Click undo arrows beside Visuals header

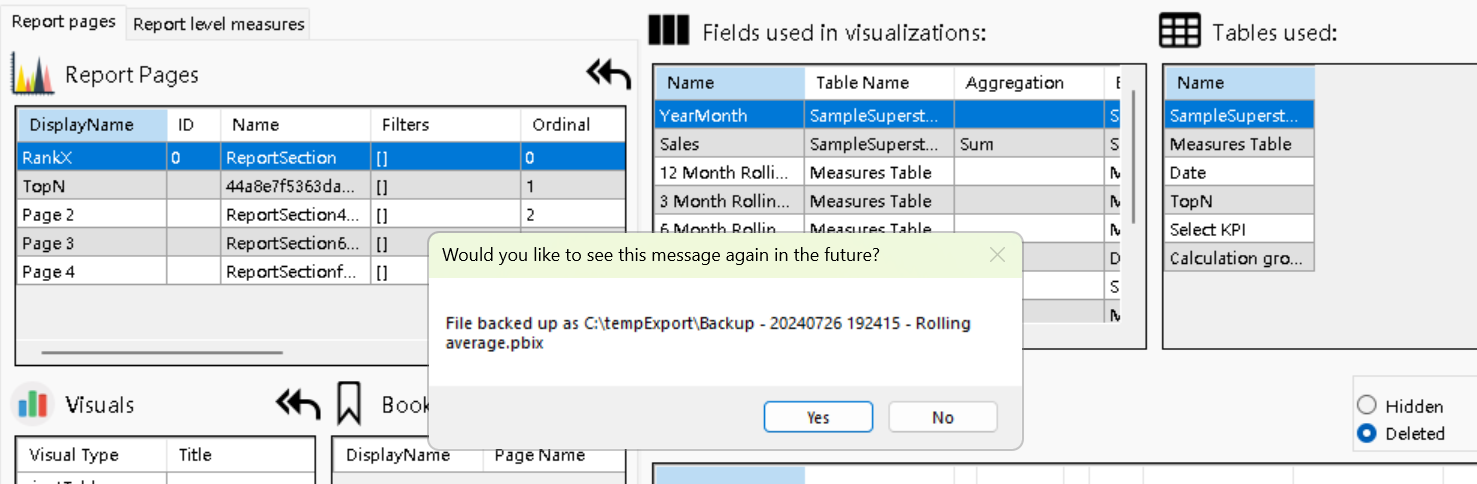[298, 405]
